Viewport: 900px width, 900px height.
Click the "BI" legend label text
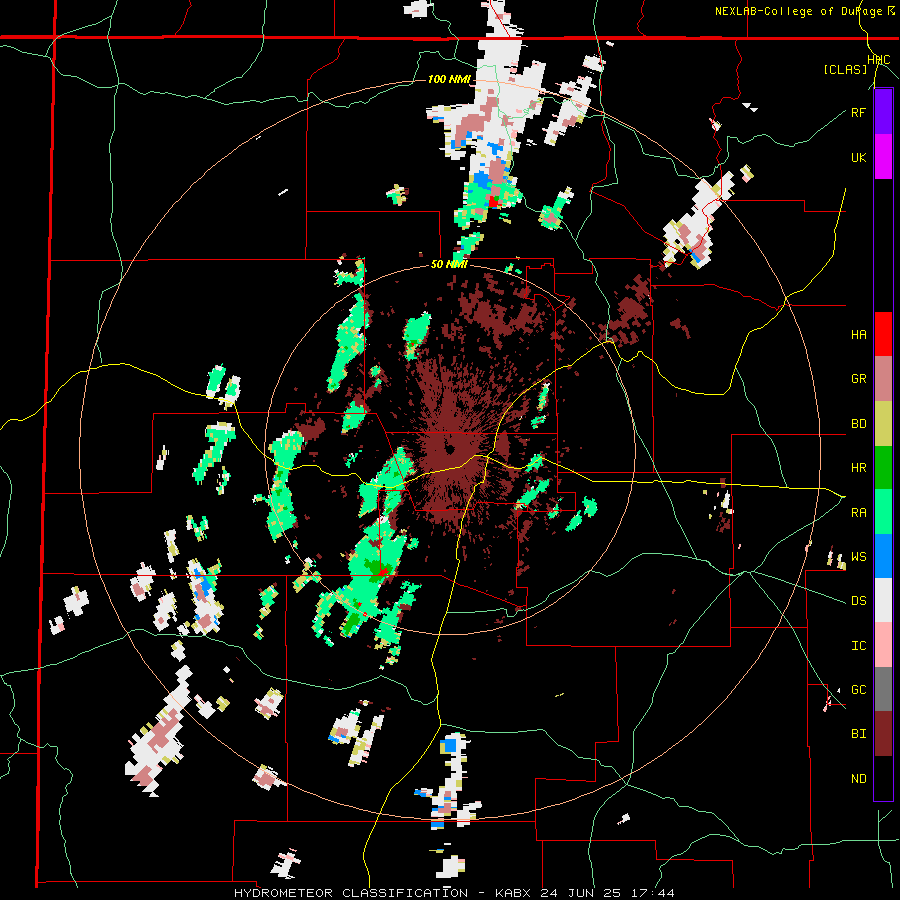pyautogui.click(x=859, y=734)
